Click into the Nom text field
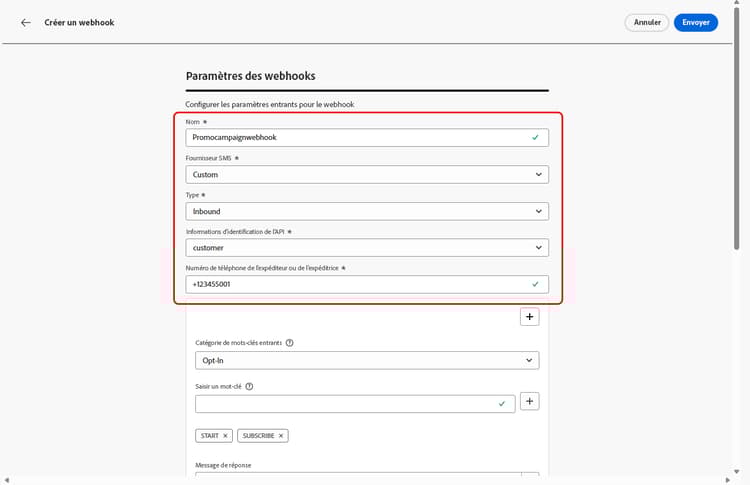The width and height of the screenshot is (750, 485). (x=355, y=138)
